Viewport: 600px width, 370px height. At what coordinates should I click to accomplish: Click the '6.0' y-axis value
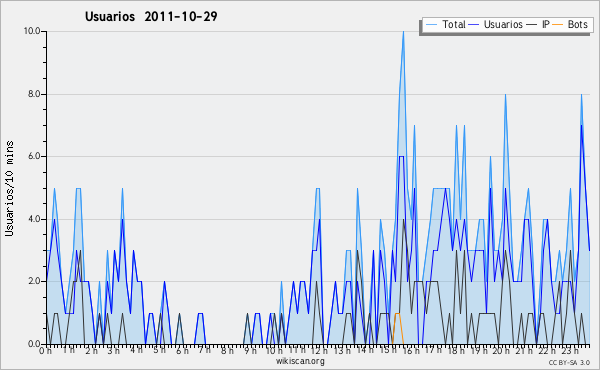[x=34, y=156]
